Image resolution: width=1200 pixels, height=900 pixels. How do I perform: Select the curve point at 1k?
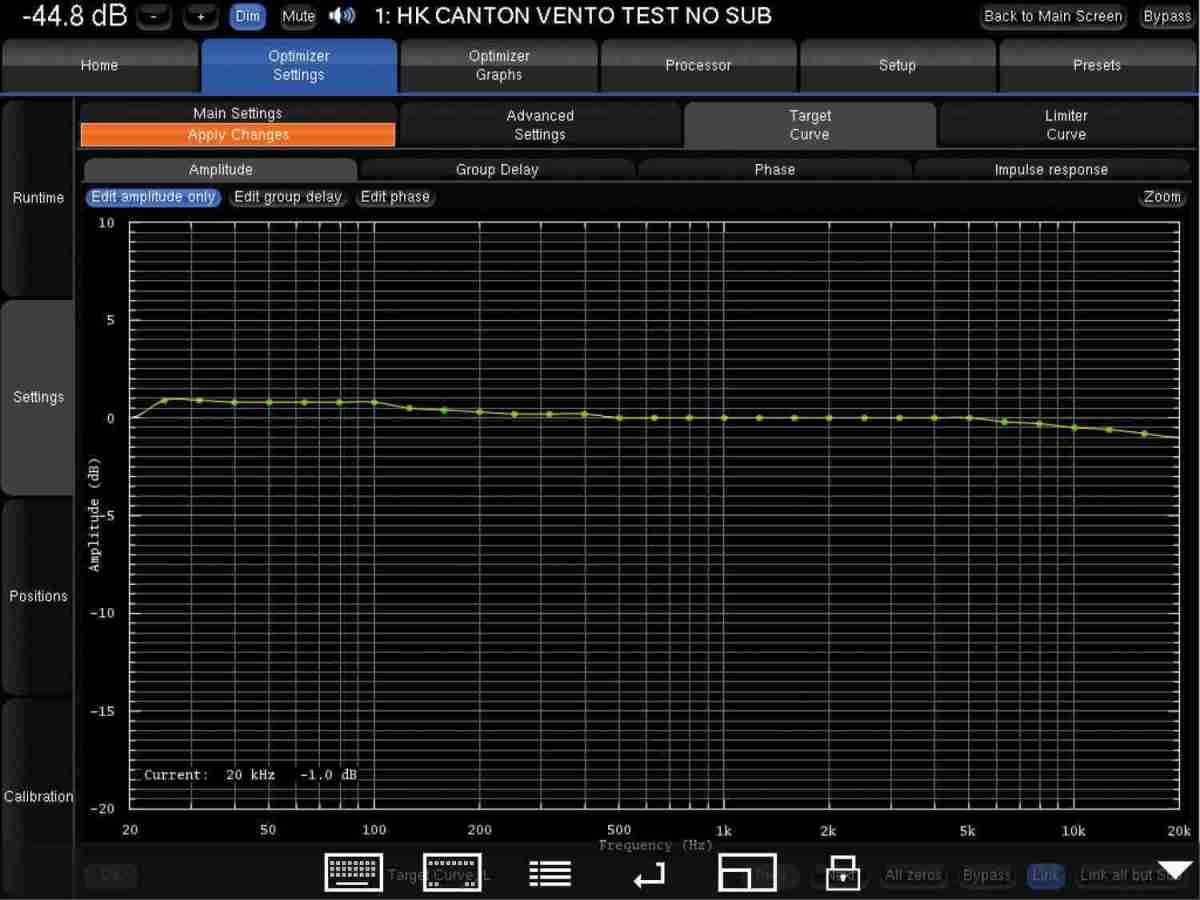[x=724, y=417]
